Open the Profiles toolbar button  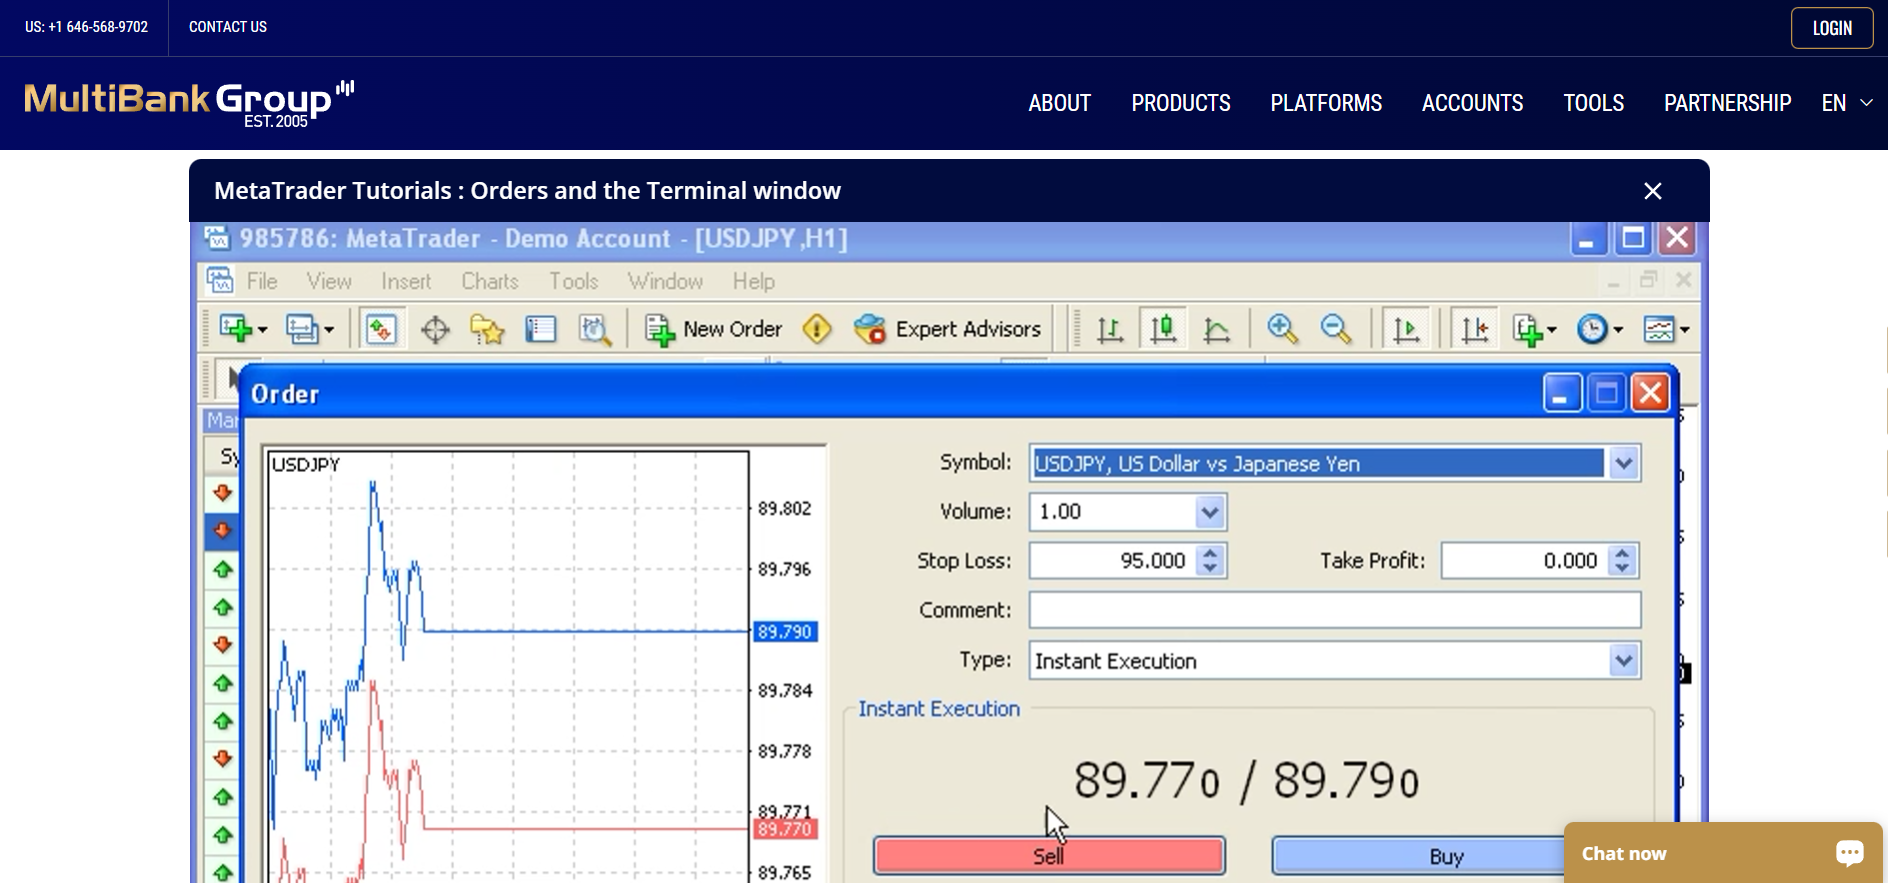click(309, 329)
